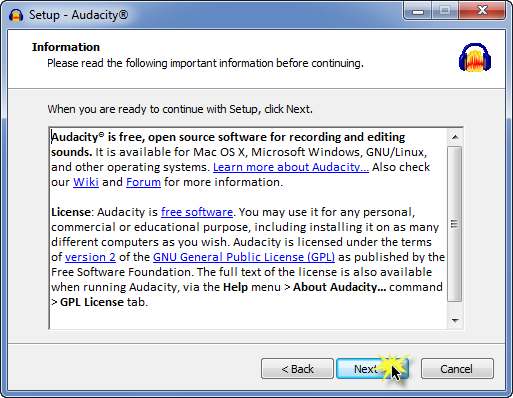Open the GNU General Public License (GPL) link
Image resolution: width=513 pixels, height=398 pixels.
click(244, 257)
